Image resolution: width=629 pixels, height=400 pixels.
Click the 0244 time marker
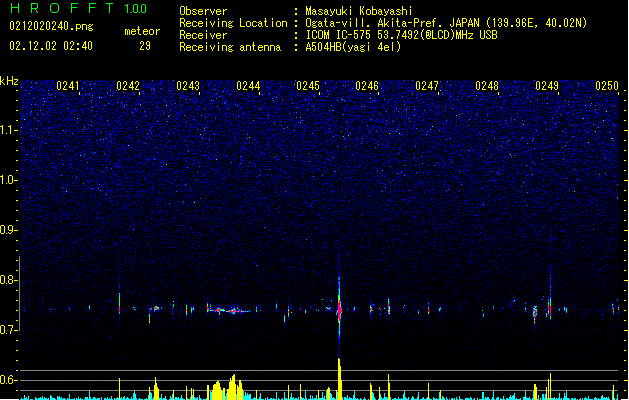tap(248, 86)
